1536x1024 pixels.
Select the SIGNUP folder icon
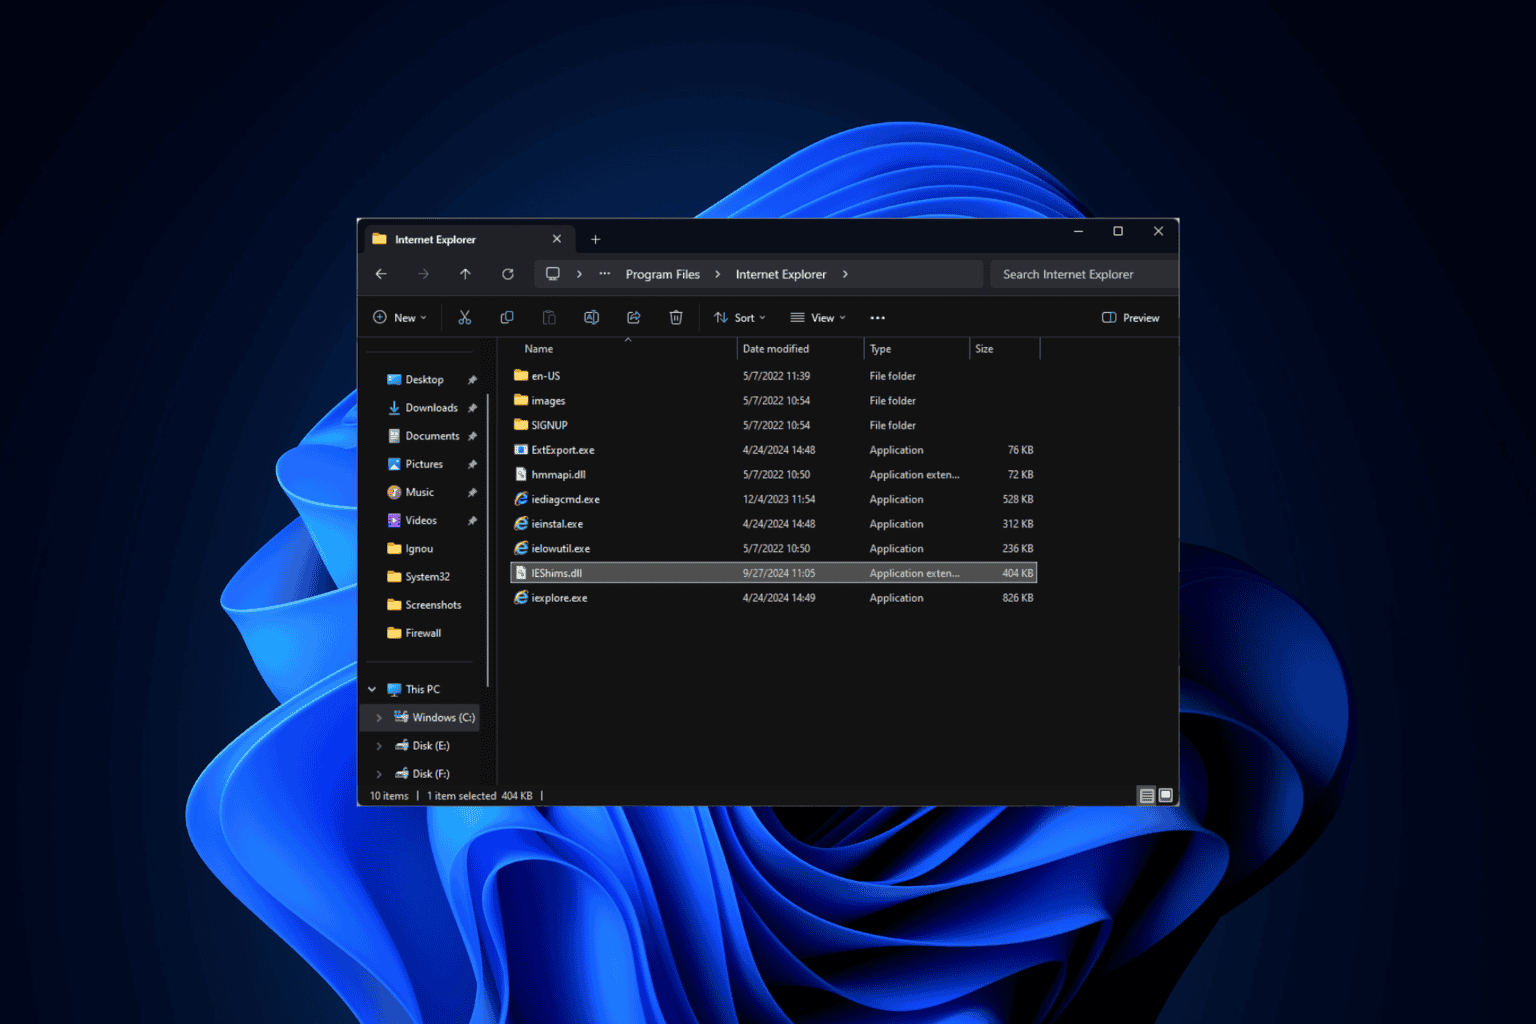coord(521,425)
